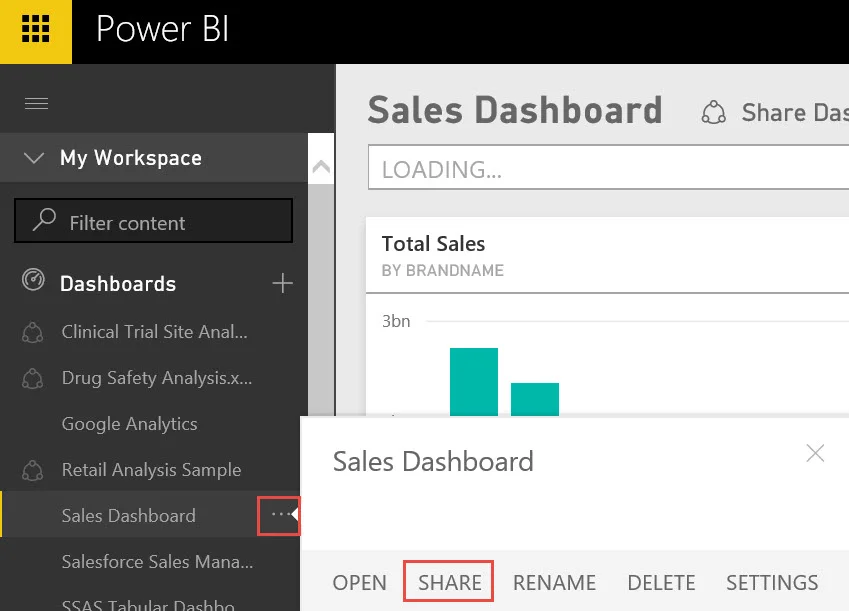Create a new dashboard with the plus icon
The width and height of the screenshot is (849, 611).
click(283, 283)
